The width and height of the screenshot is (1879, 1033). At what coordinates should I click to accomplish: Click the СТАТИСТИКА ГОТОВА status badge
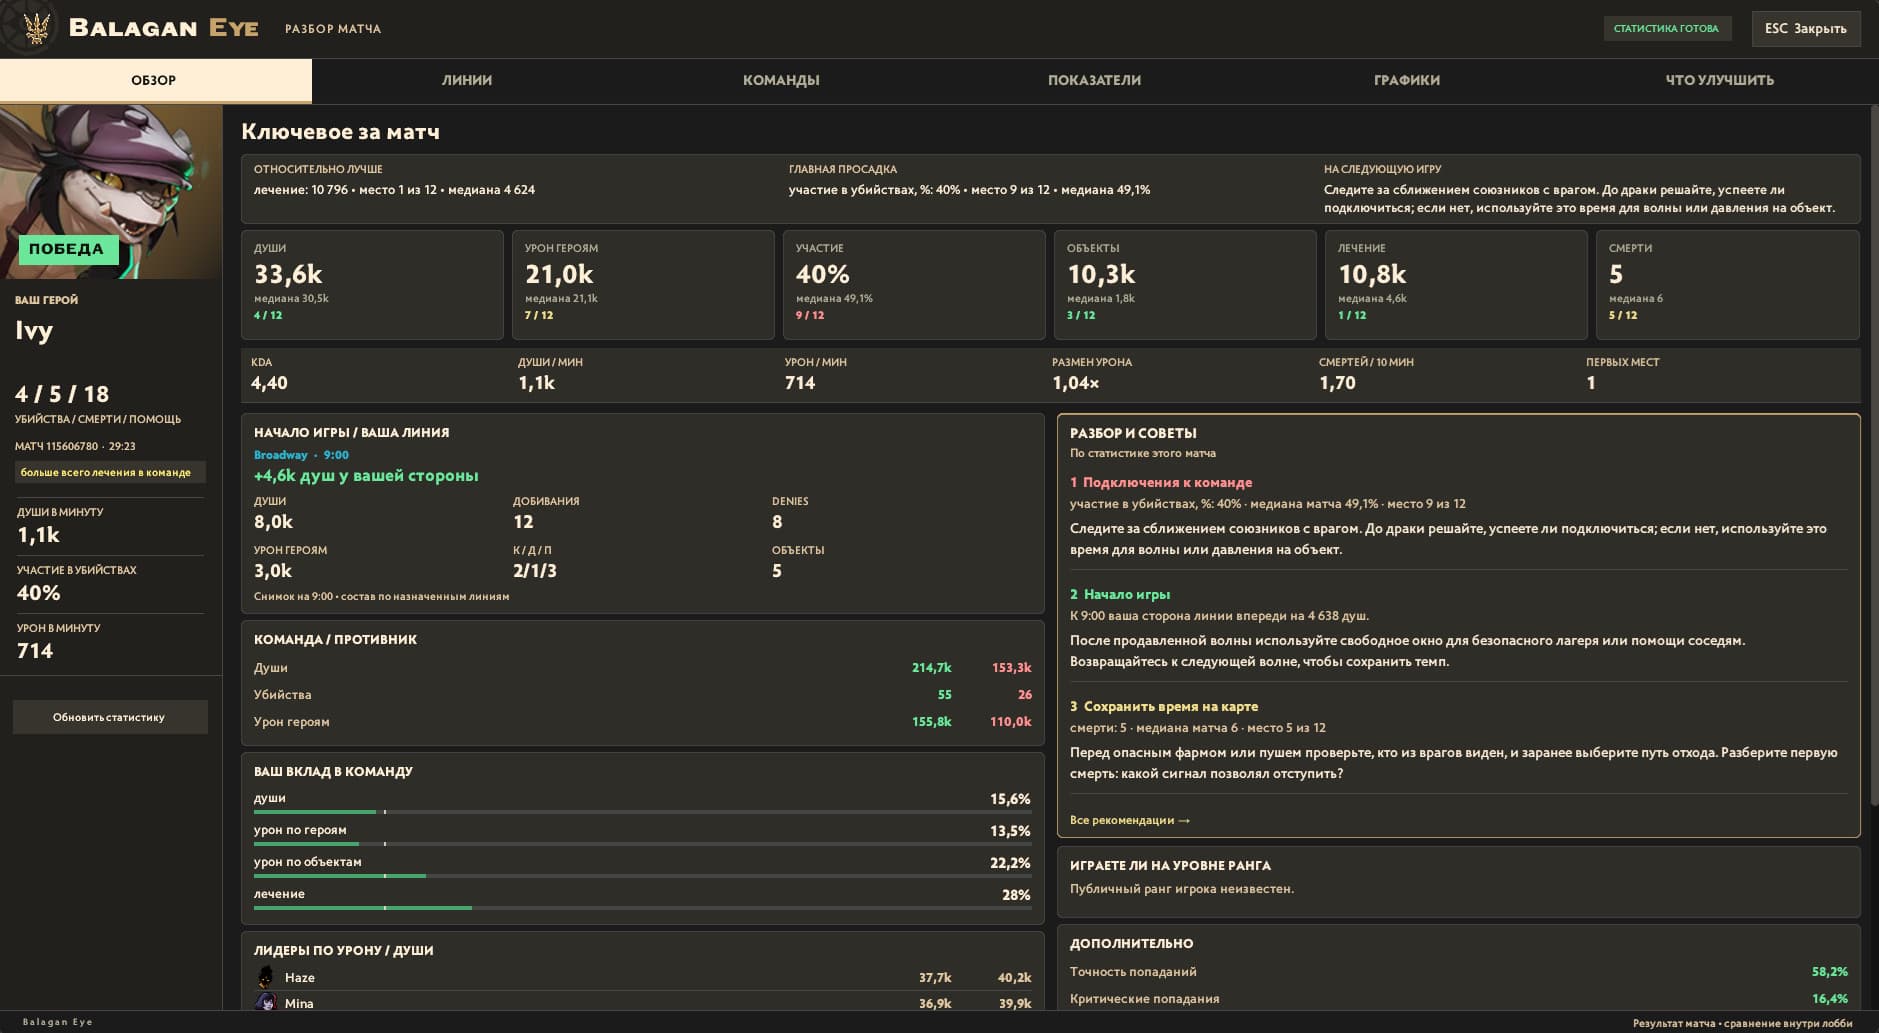coord(1666,28)
